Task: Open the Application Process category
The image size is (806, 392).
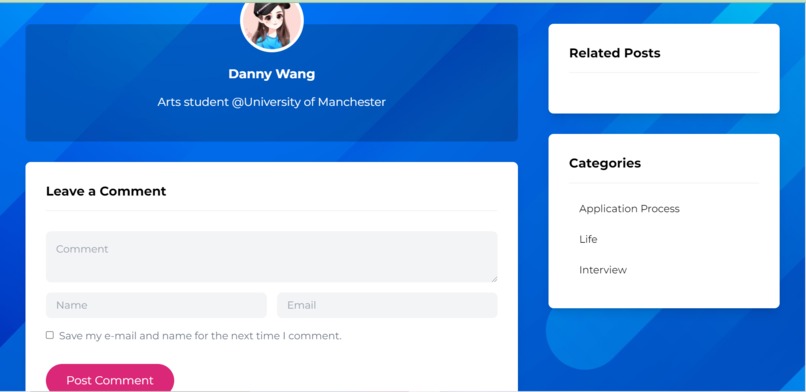Action: 629,209
